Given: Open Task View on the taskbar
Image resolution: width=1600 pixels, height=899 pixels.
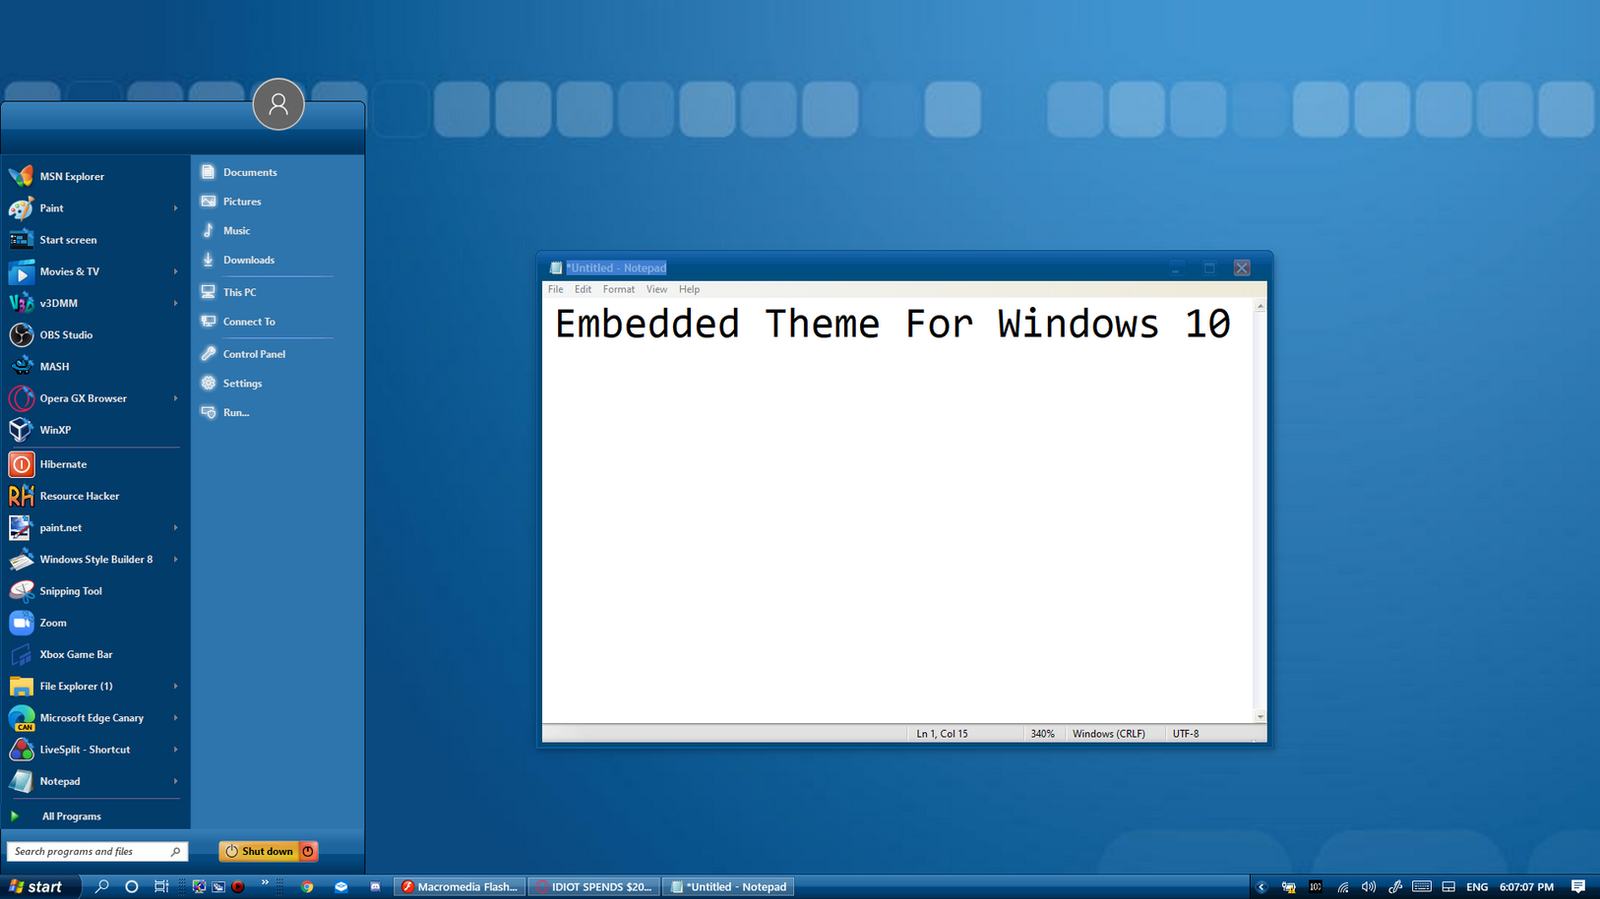Looking at the screenshot, I should (161, 886).
